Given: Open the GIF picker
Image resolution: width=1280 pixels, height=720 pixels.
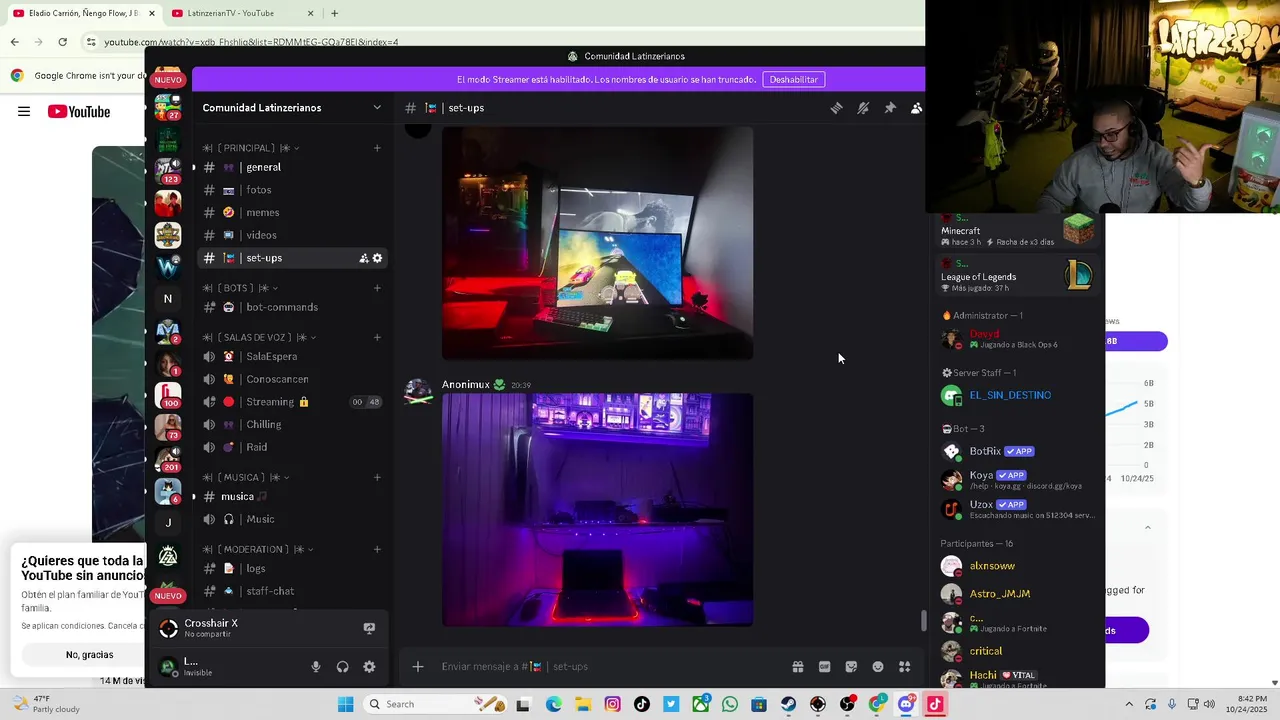Looking at the screenshot, I should pyautogui.click(x=825, y=667).
